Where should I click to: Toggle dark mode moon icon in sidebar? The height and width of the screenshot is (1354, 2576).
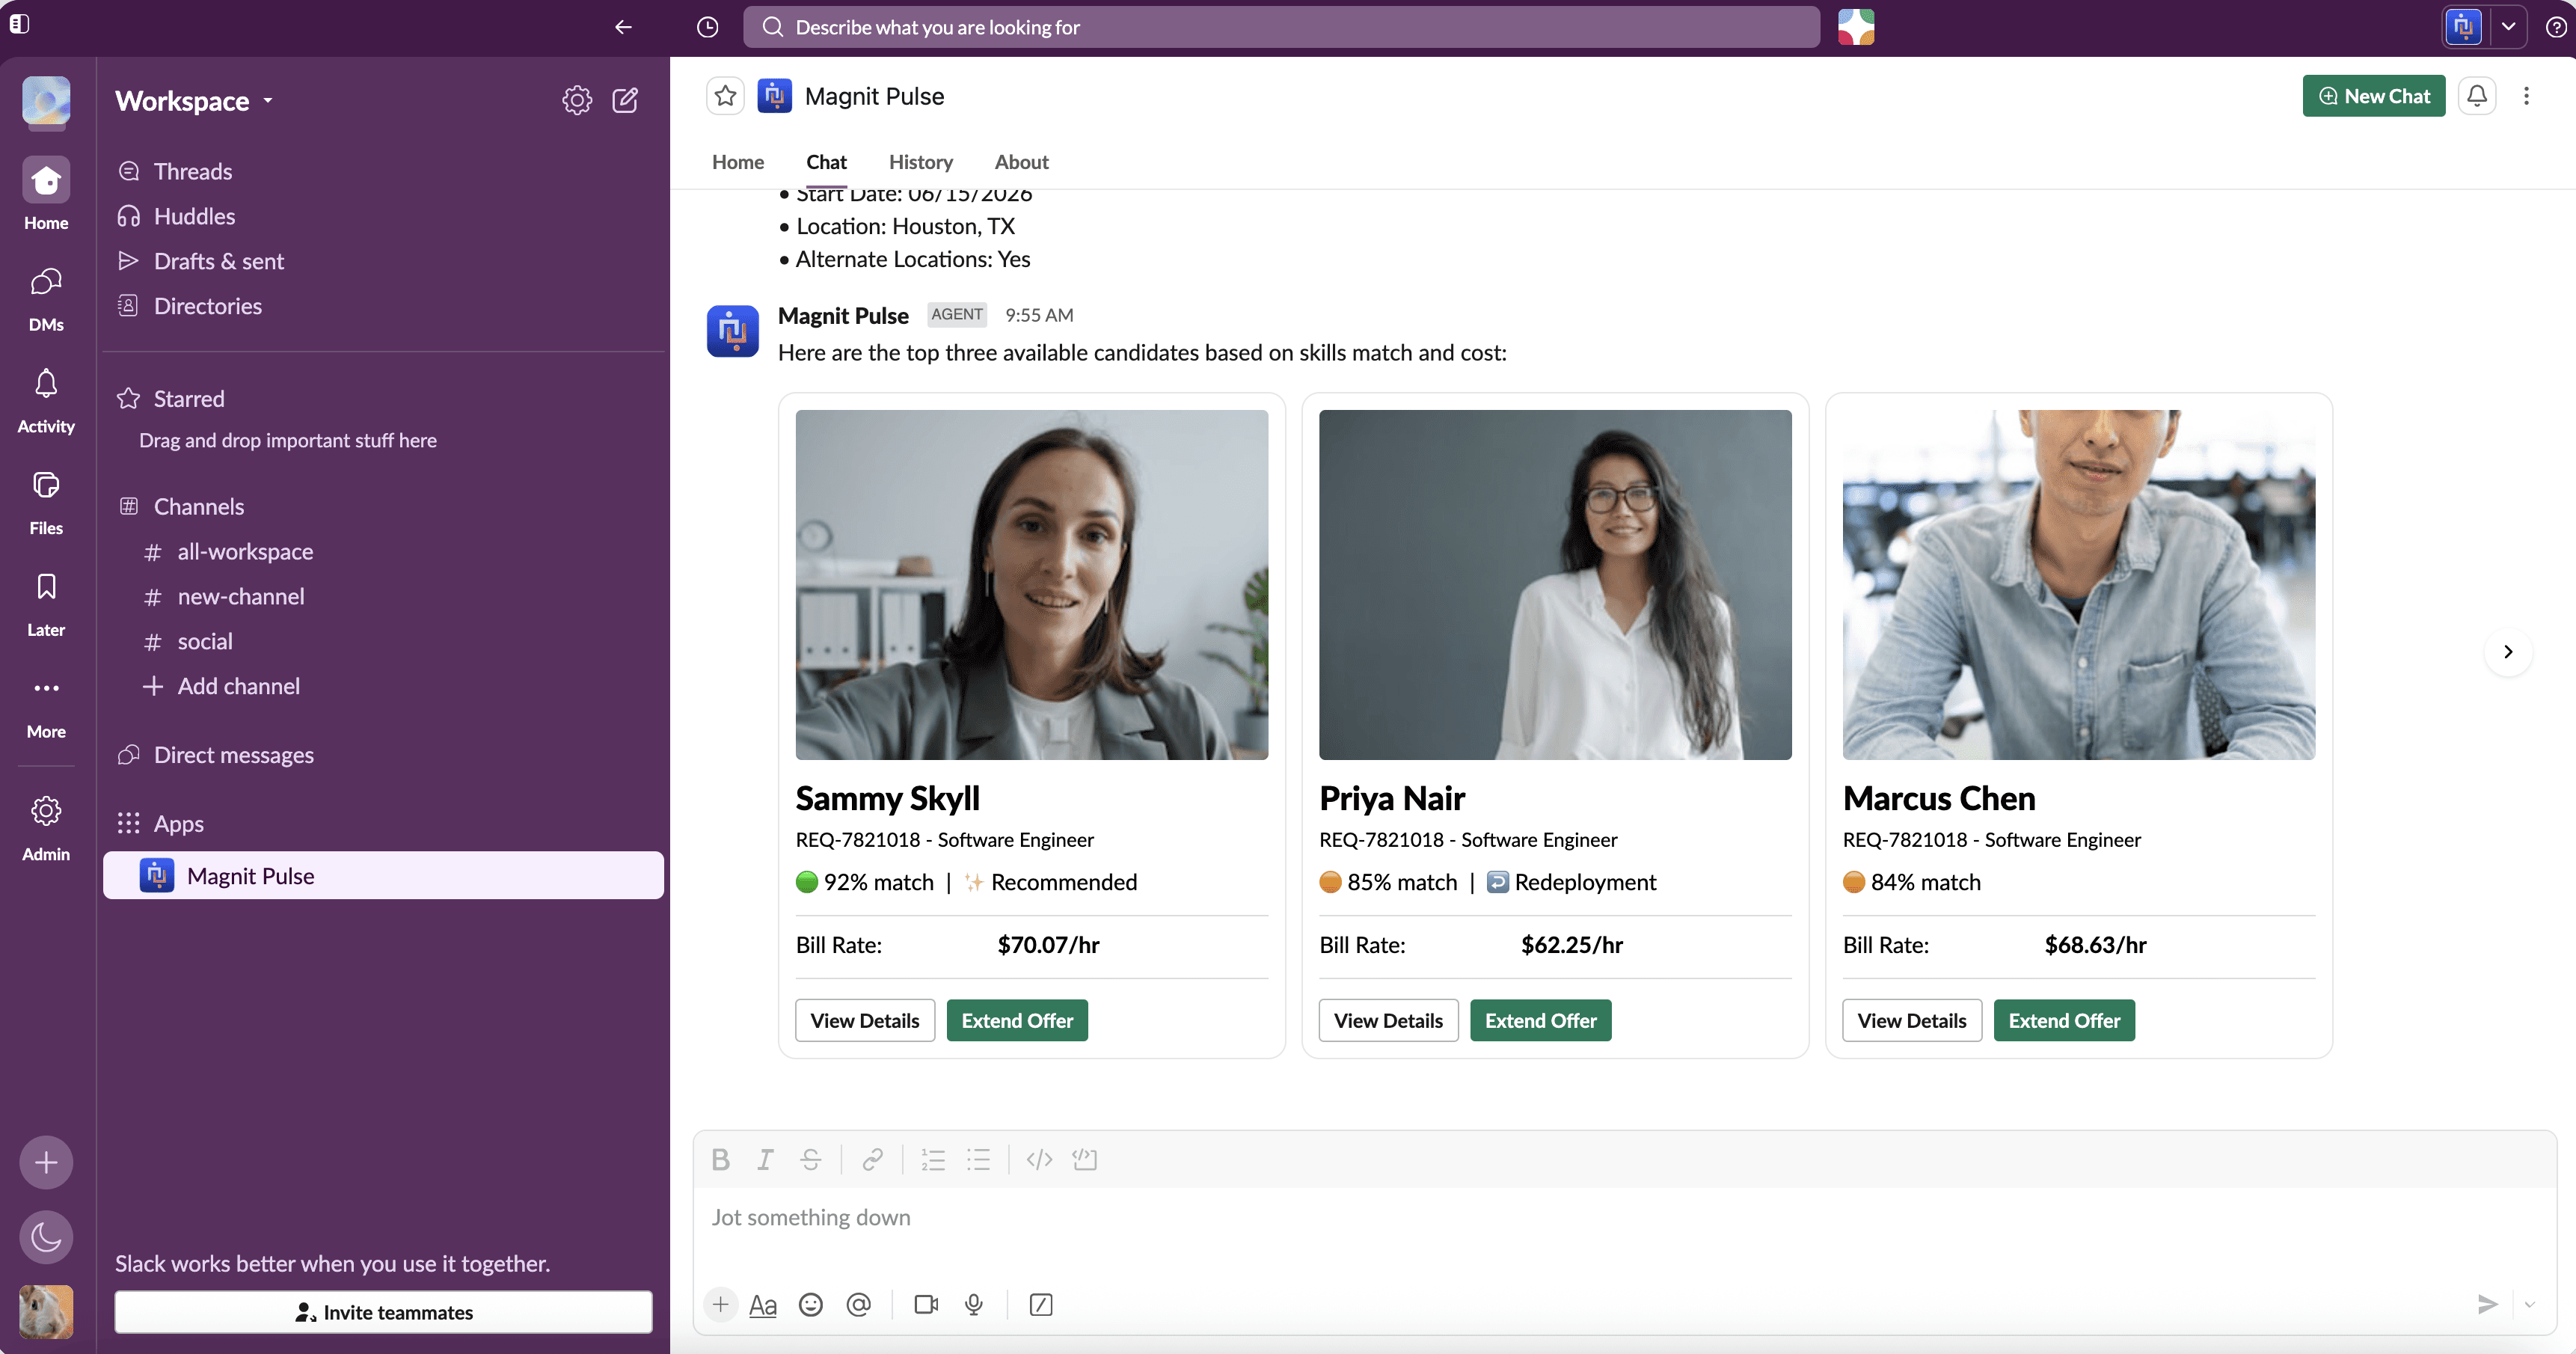click(46, 1237)
